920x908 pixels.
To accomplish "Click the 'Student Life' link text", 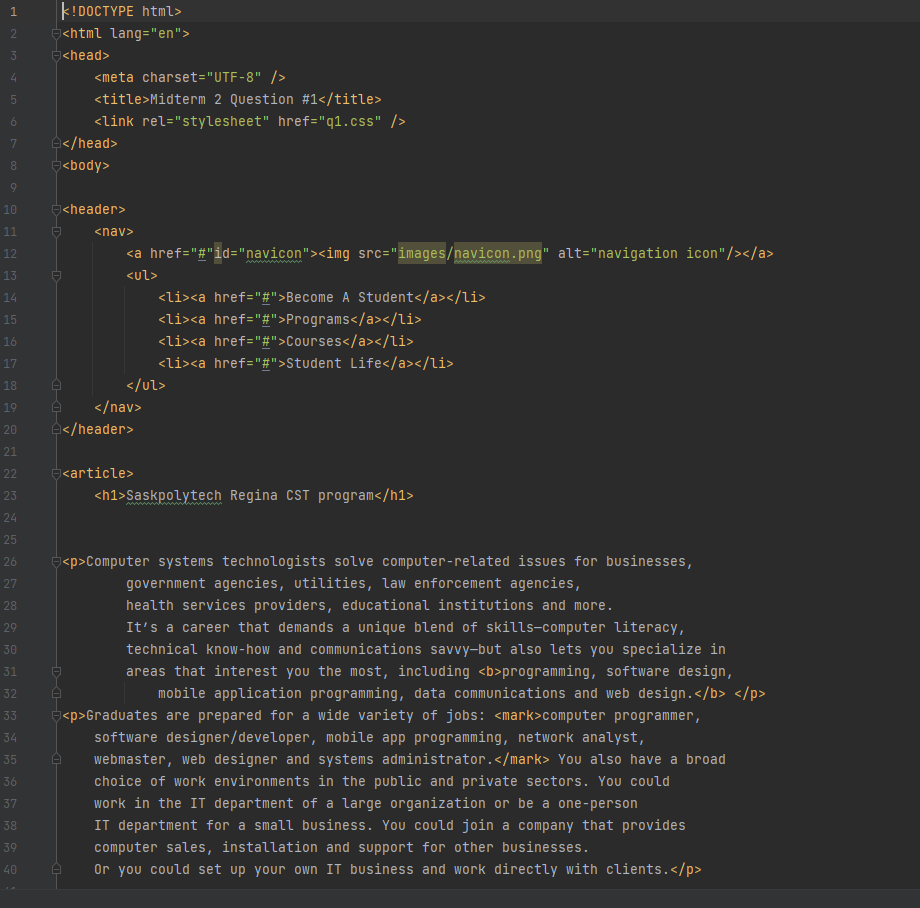I will [334, 364].
